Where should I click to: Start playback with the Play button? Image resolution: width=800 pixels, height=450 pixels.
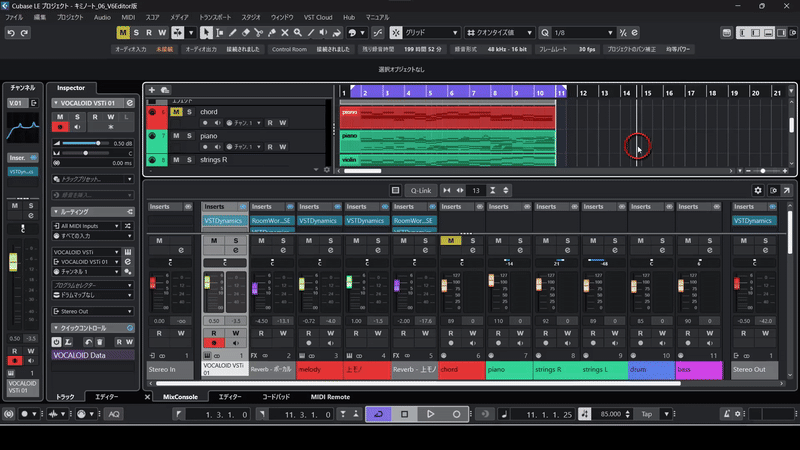click(x=430, y=414)
